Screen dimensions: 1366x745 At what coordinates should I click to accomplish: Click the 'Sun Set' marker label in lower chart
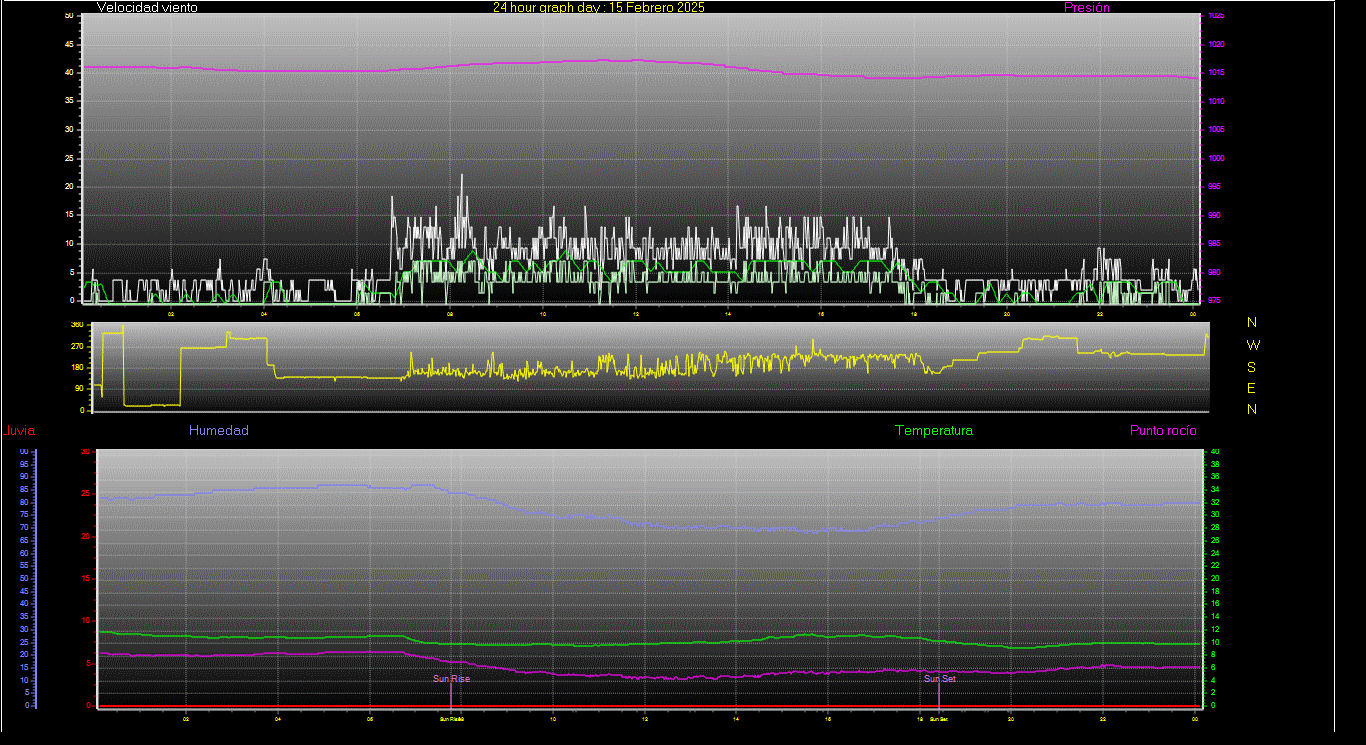[x=940, y=679]
